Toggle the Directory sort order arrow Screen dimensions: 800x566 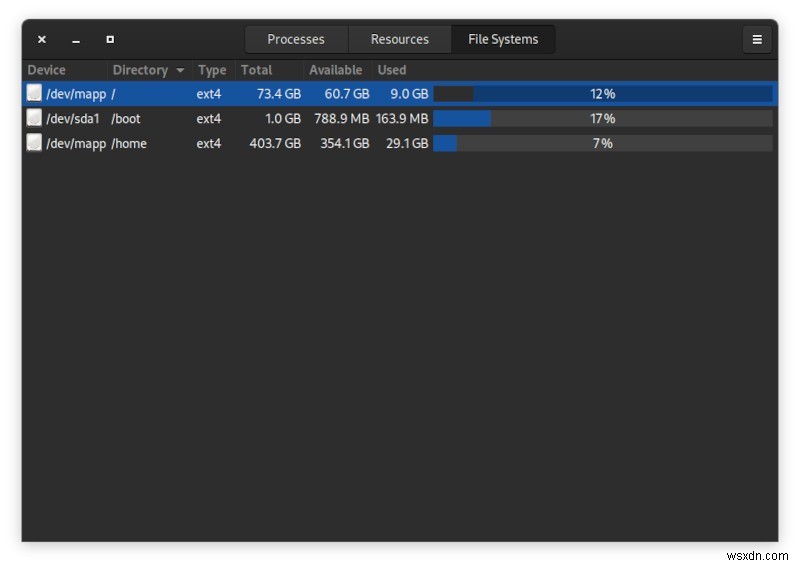coord(180,70)
